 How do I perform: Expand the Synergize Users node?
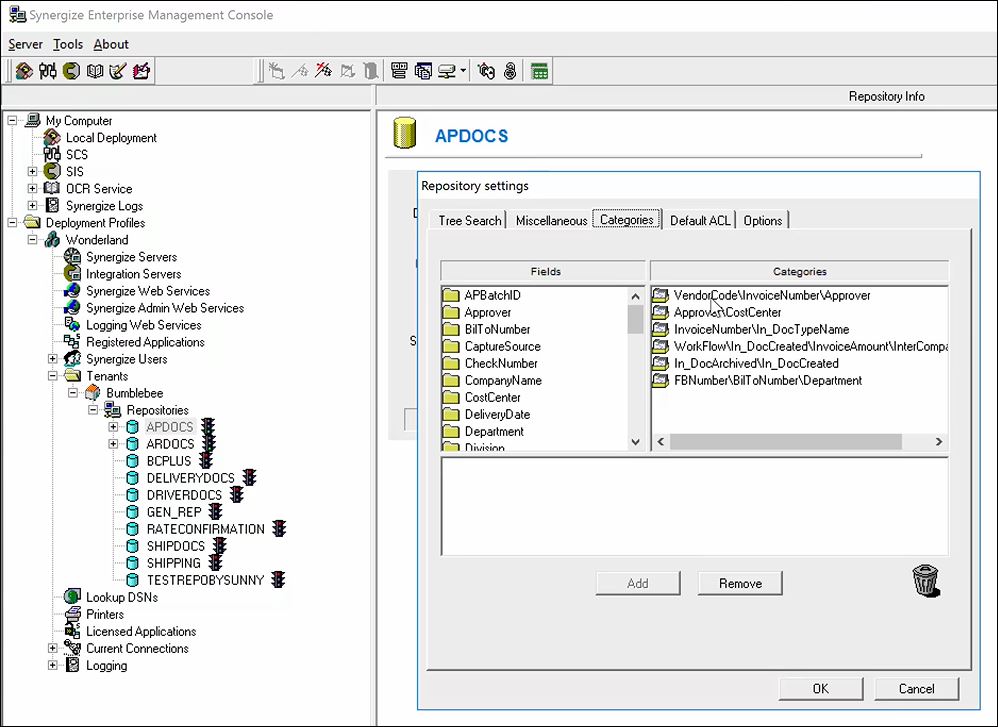pyautogui.click(x=53, y=359)
